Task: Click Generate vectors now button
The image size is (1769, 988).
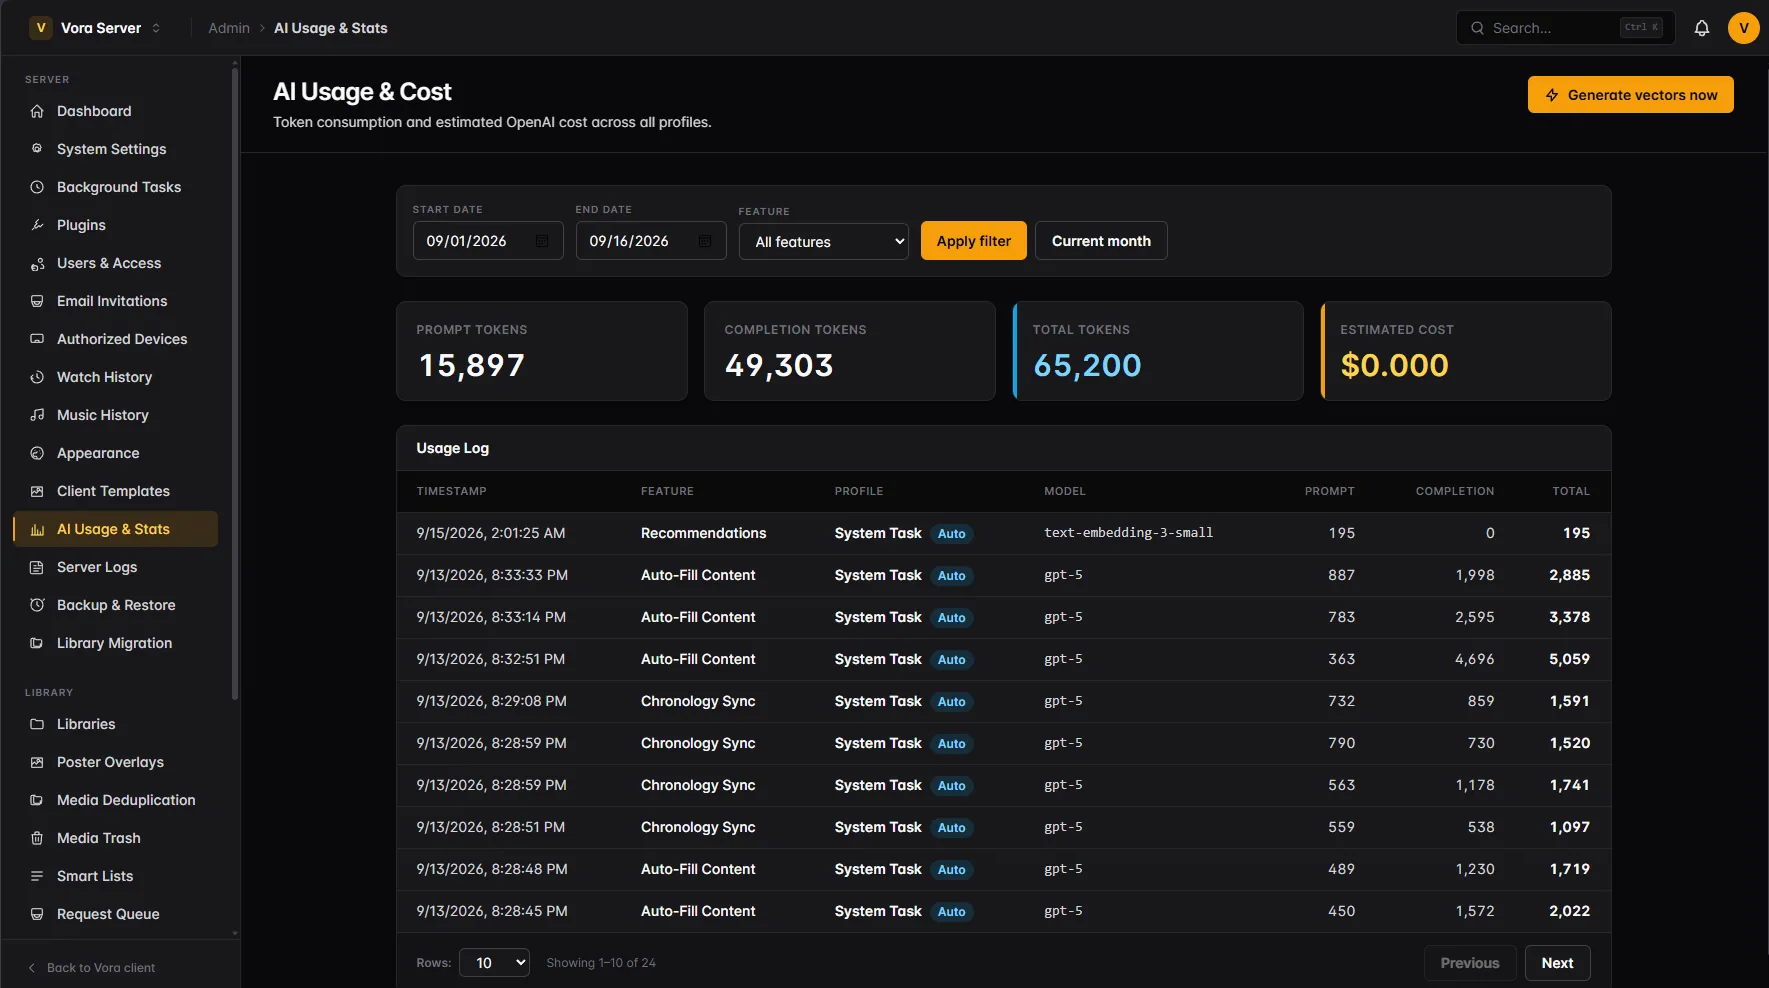Action: (1630, 95)
